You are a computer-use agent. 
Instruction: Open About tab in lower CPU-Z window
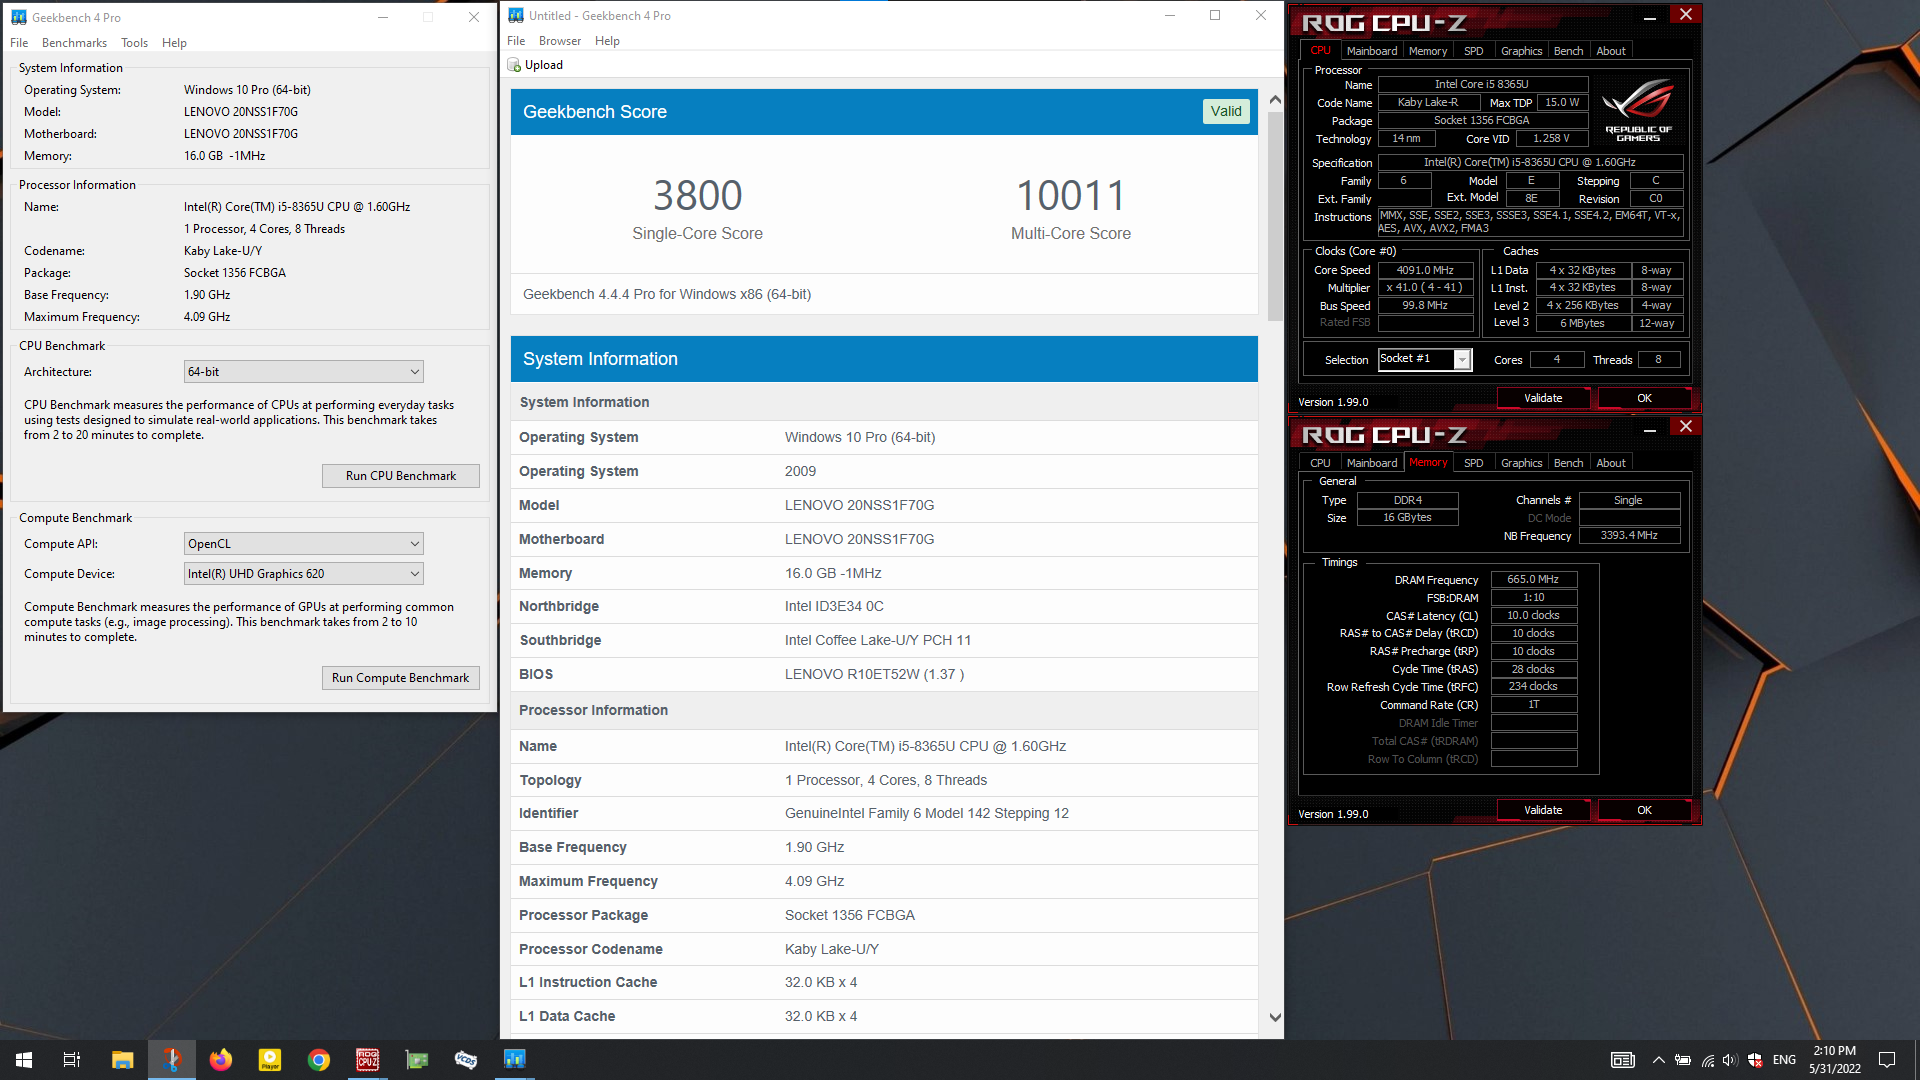click(1610, 463)
